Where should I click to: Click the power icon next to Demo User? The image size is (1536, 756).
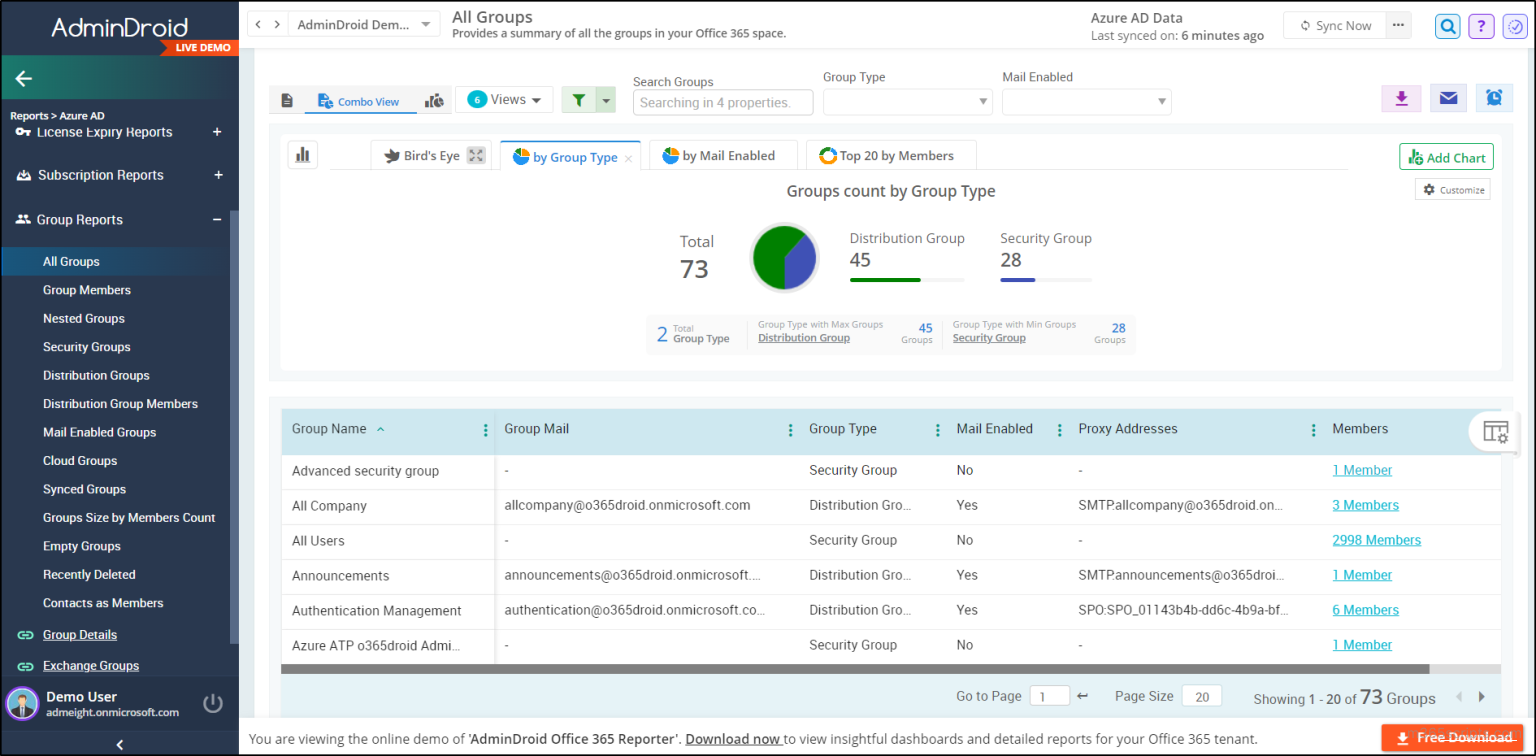coord(212,702)
